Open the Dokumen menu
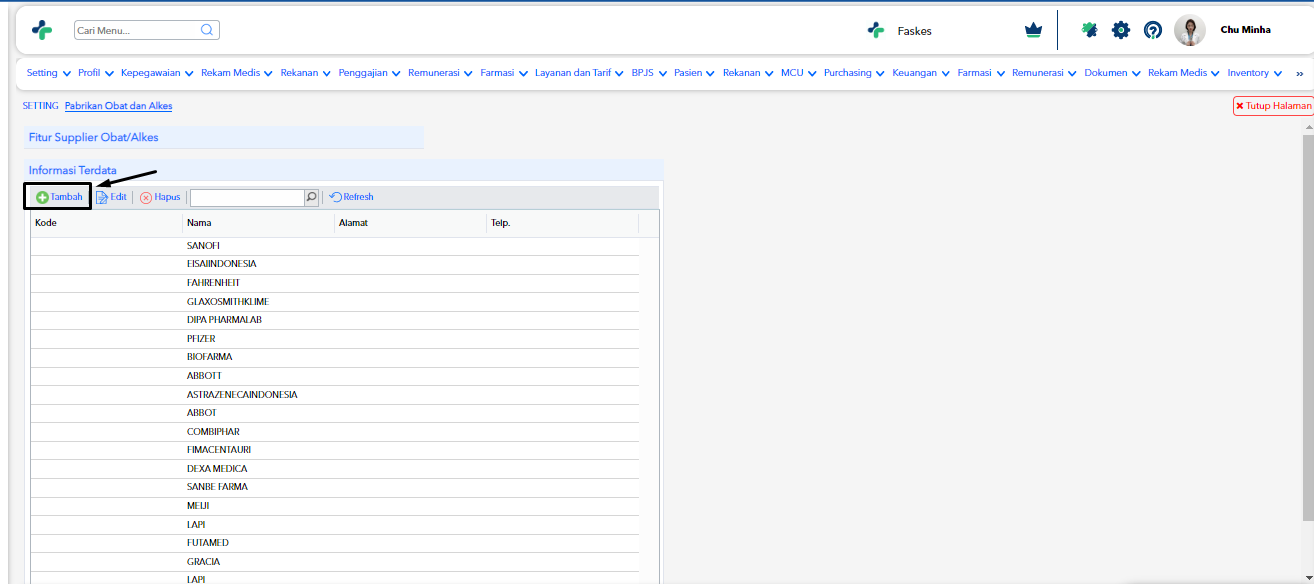 point(1113,73)
